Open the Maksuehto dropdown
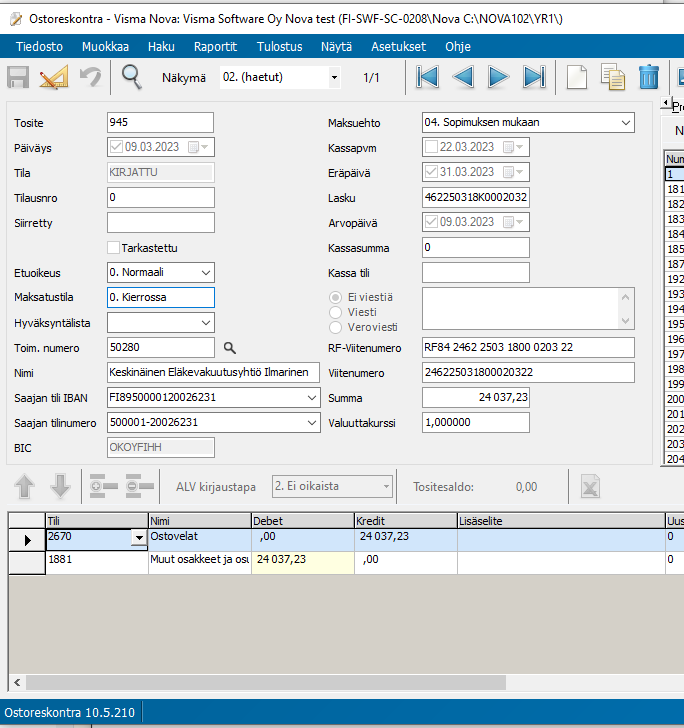 point(625,123)
